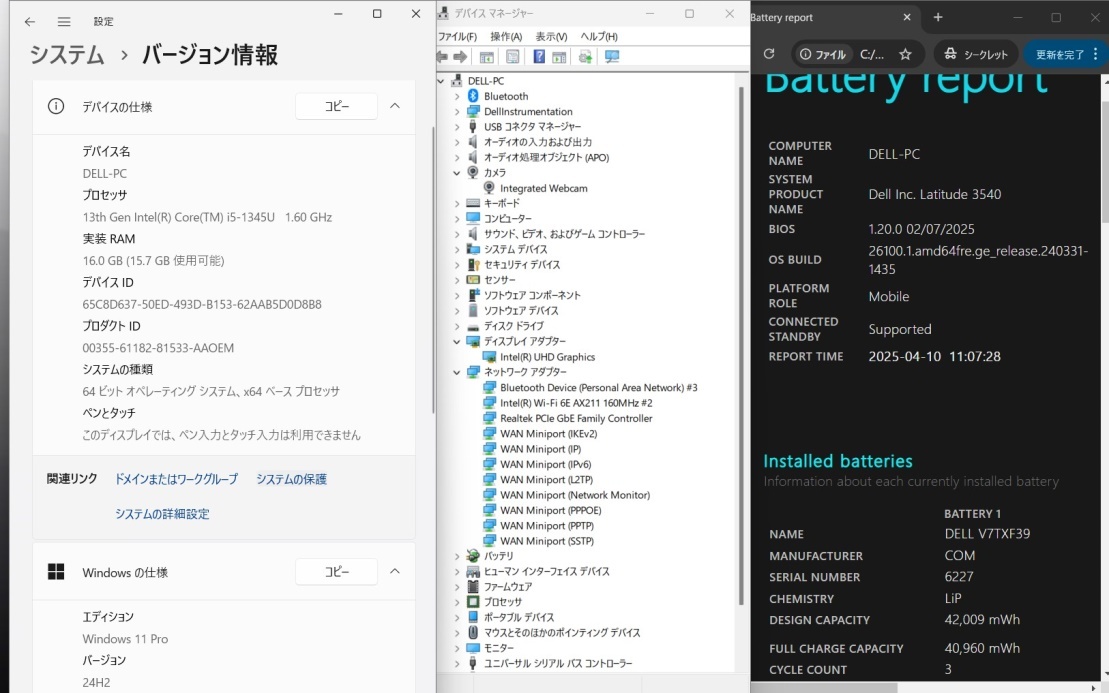Click Device Manager's Back toolbar arrow
1109x693 pixels.
coord(443,57)
